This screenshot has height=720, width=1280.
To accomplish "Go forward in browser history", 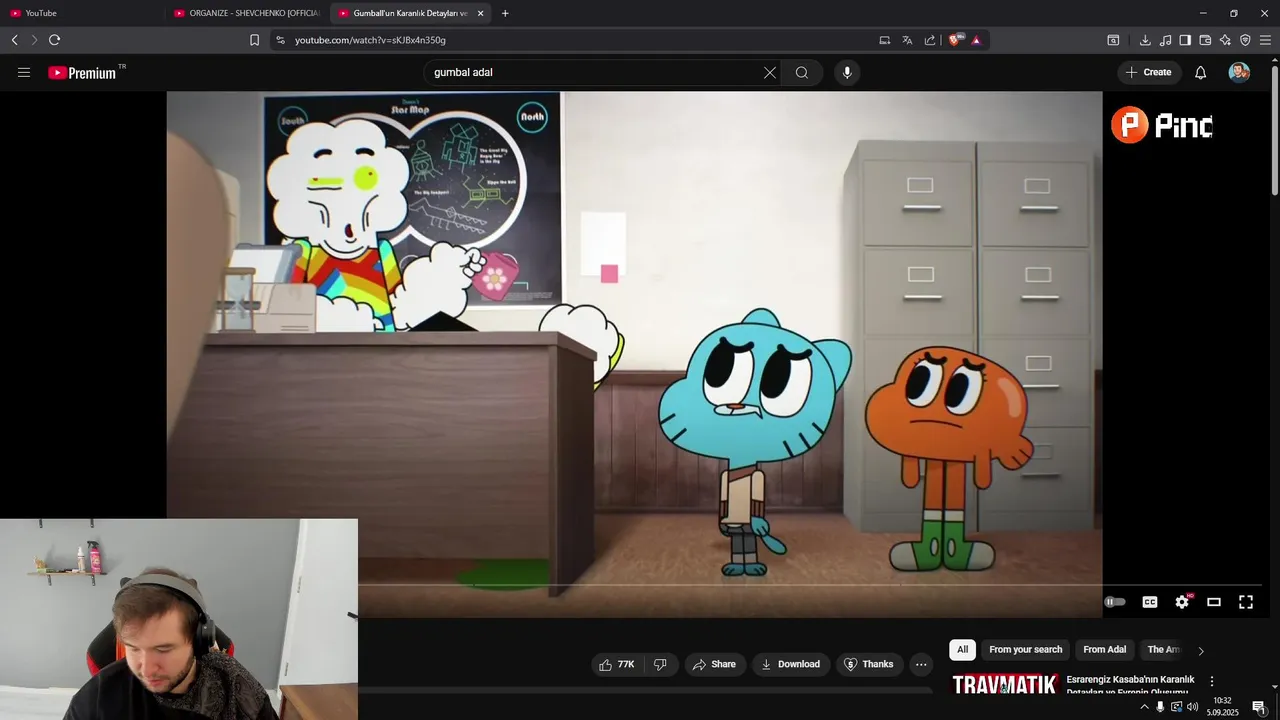I will pyautogui.click(x=34, y=40).
